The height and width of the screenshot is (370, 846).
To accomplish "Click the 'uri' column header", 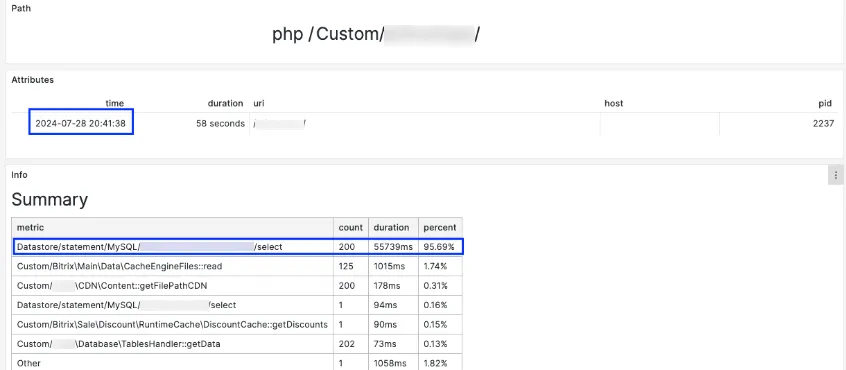I will (259, 103).
